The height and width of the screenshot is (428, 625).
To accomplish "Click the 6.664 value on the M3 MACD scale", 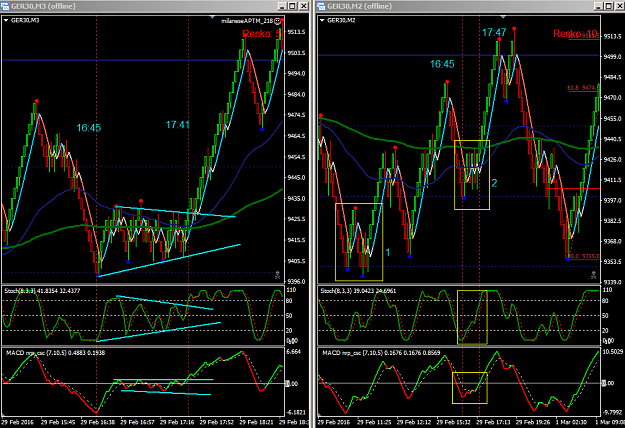I will (x=294, y=351).
